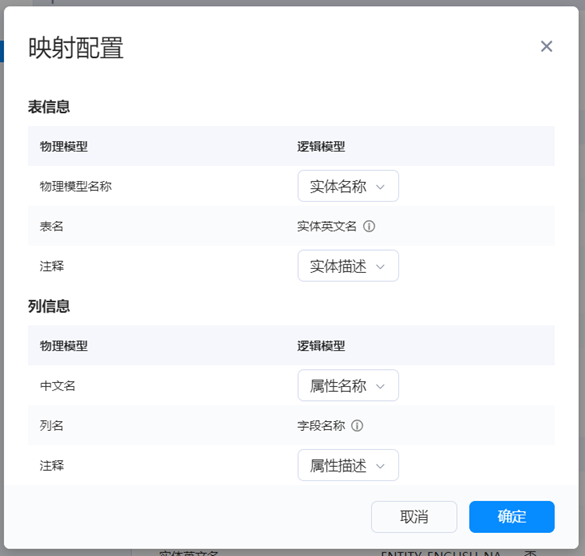Open the 实体名称 dropdown
This screenshot has height=556, width=585.
tap(348, 186)
